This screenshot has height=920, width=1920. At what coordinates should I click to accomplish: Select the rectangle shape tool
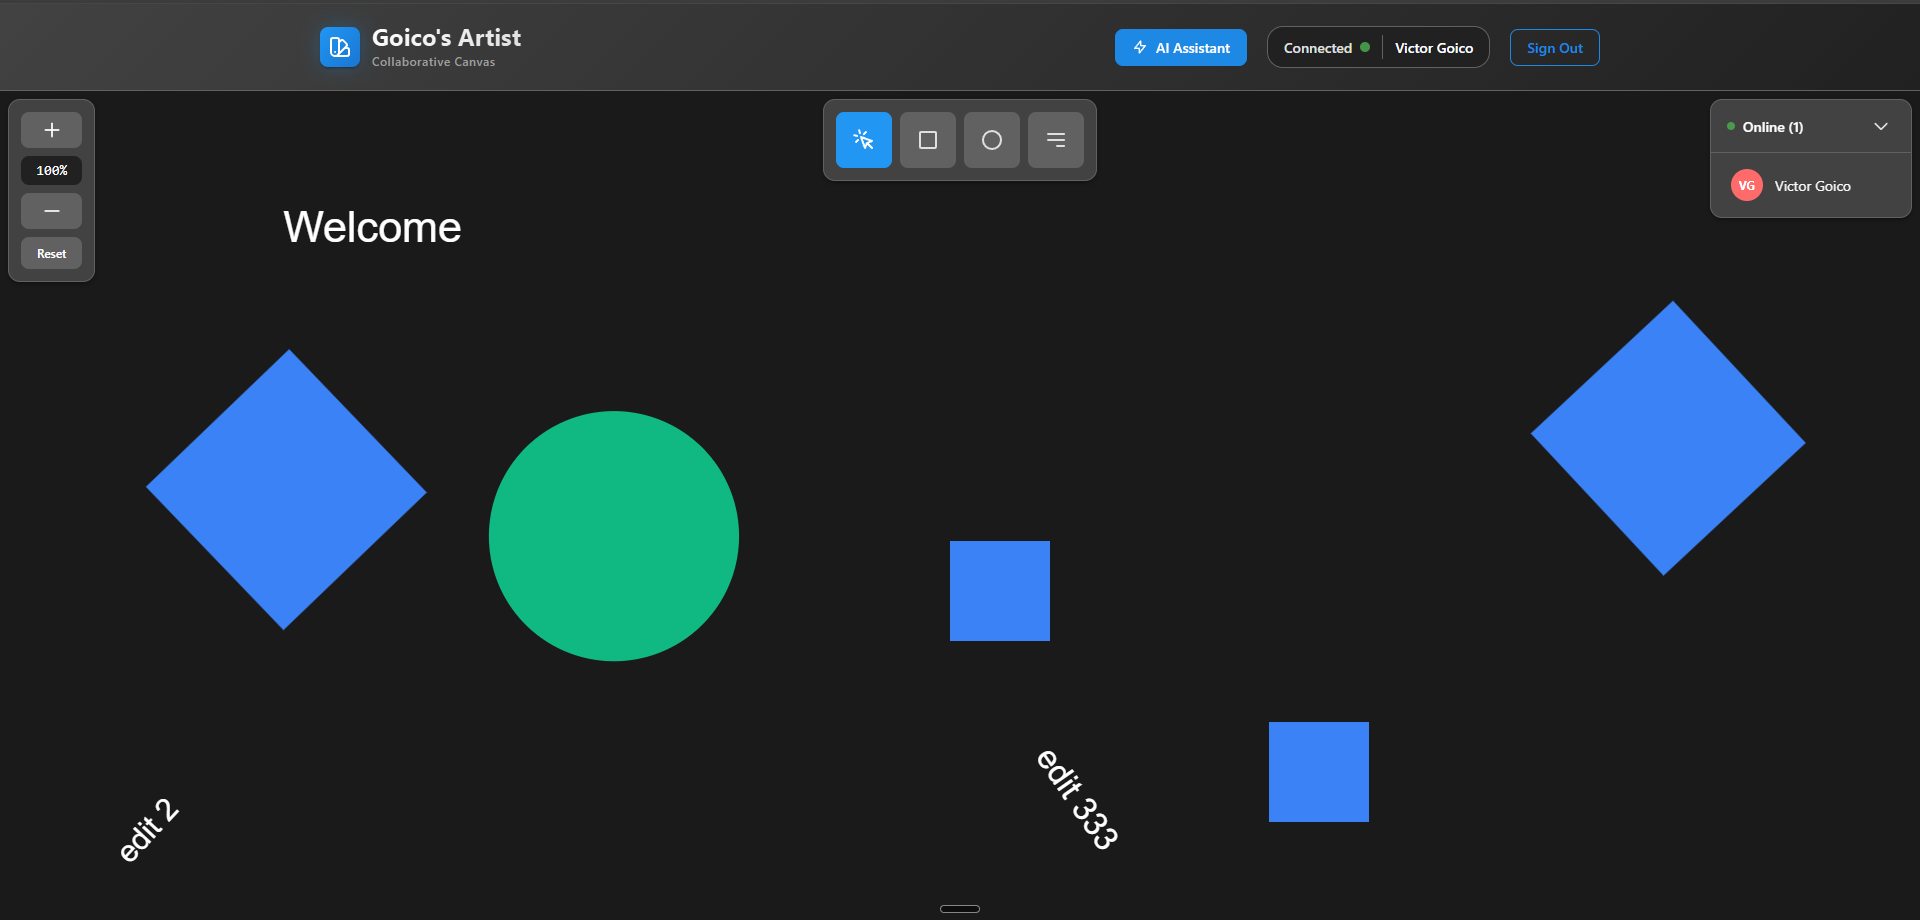click(927, 140)
